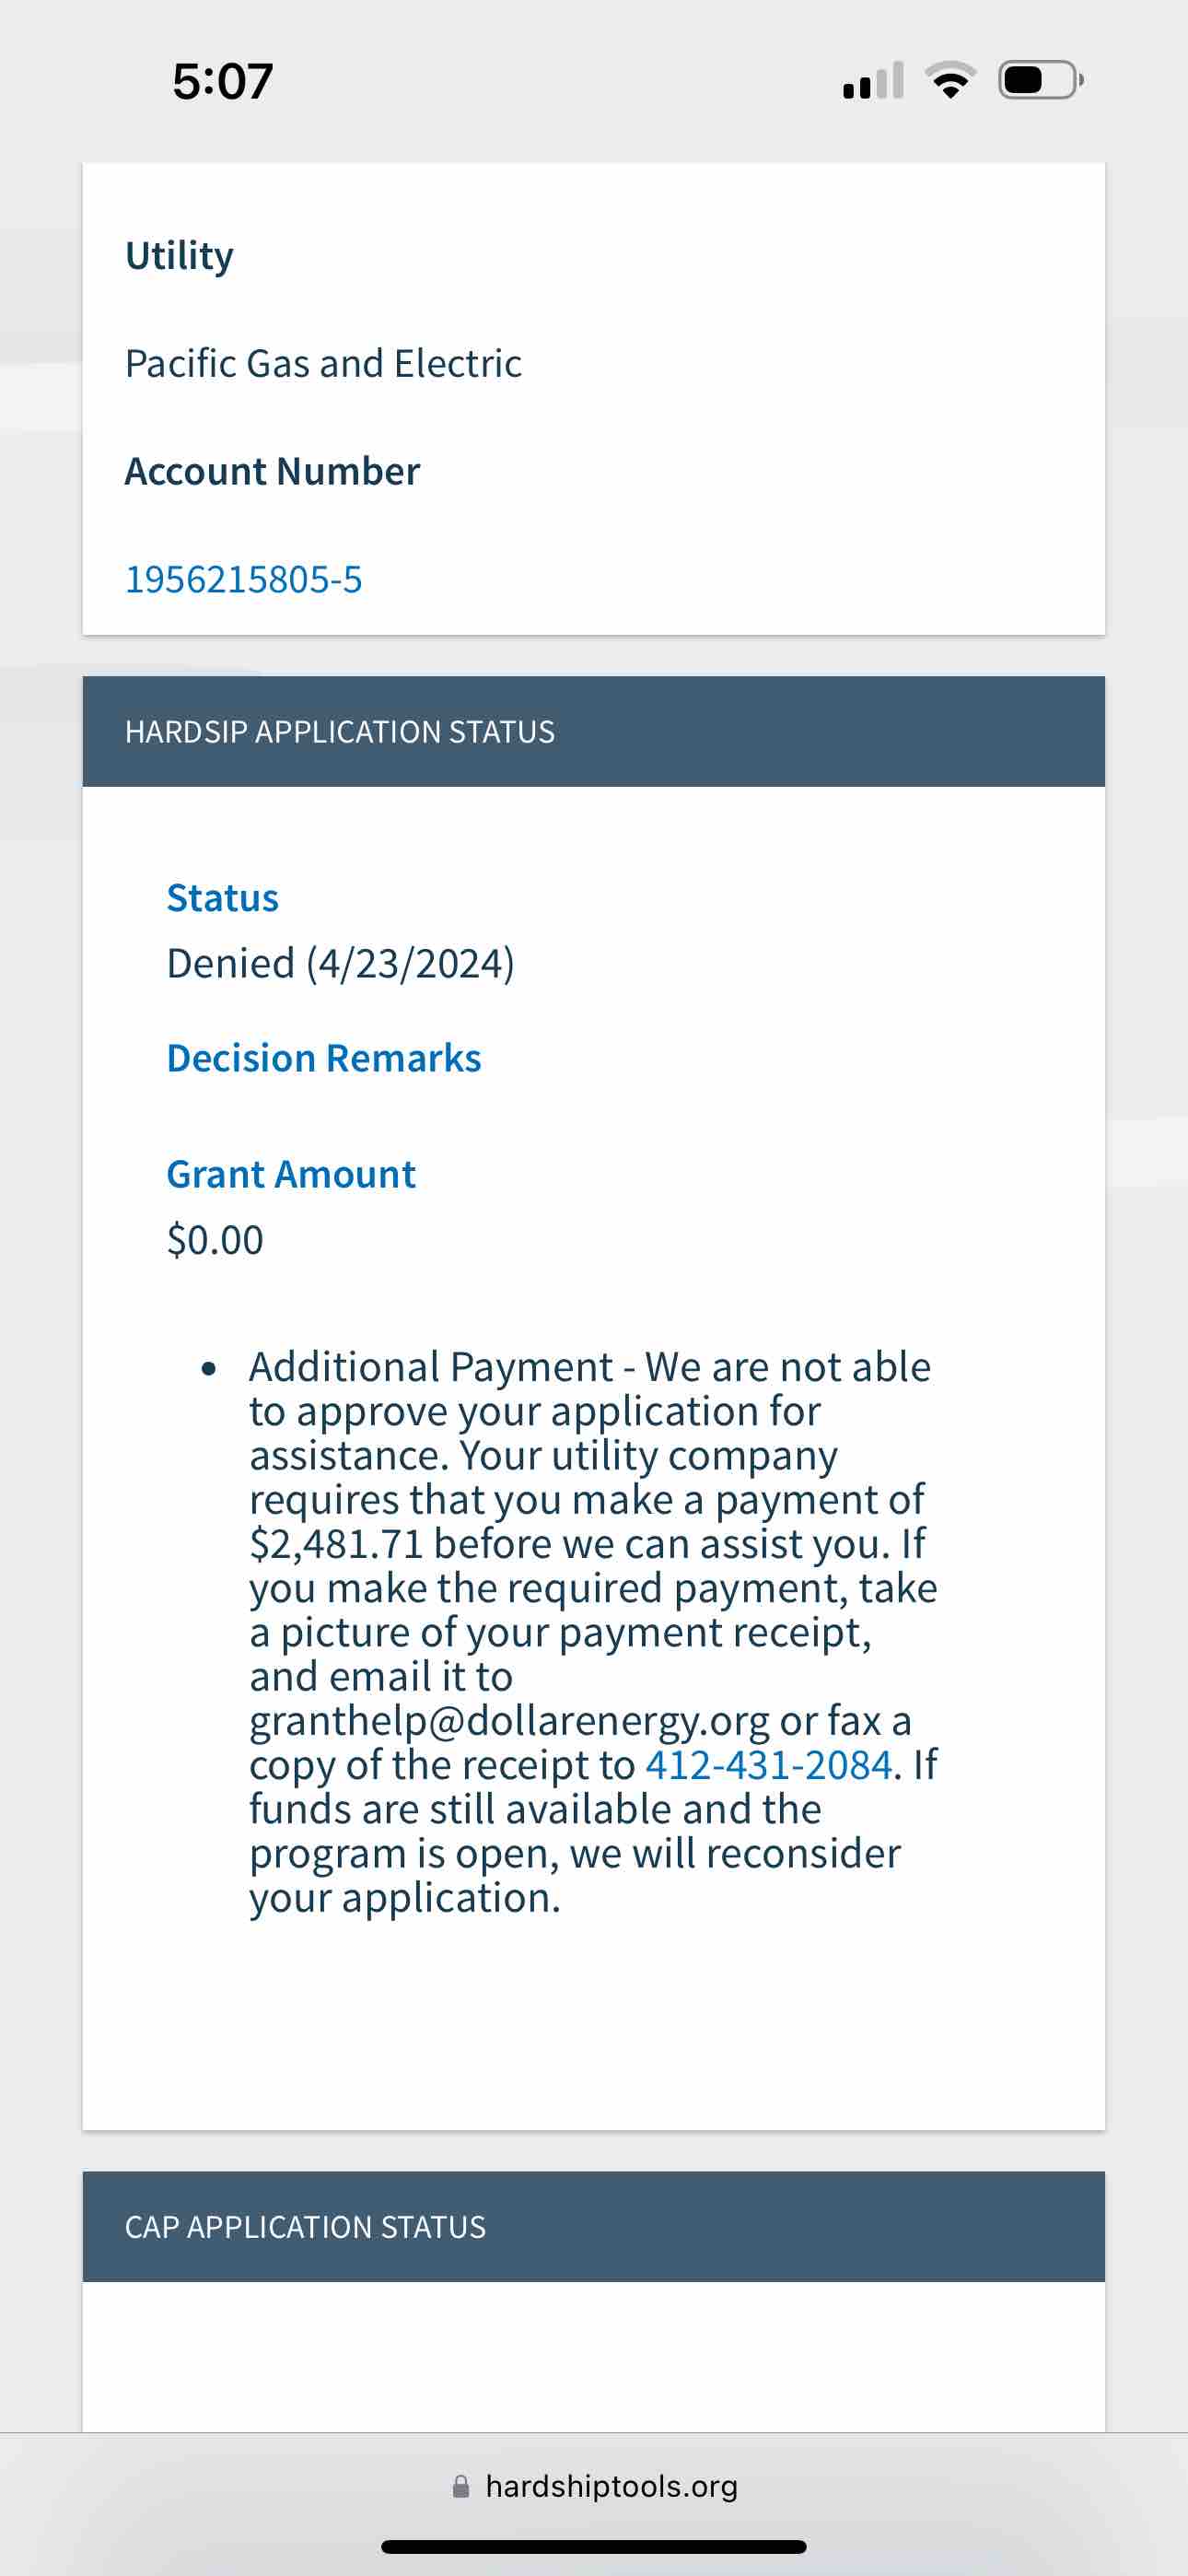
Task: Call fax number 412-431-2084 link
Action: (768, 1765)
